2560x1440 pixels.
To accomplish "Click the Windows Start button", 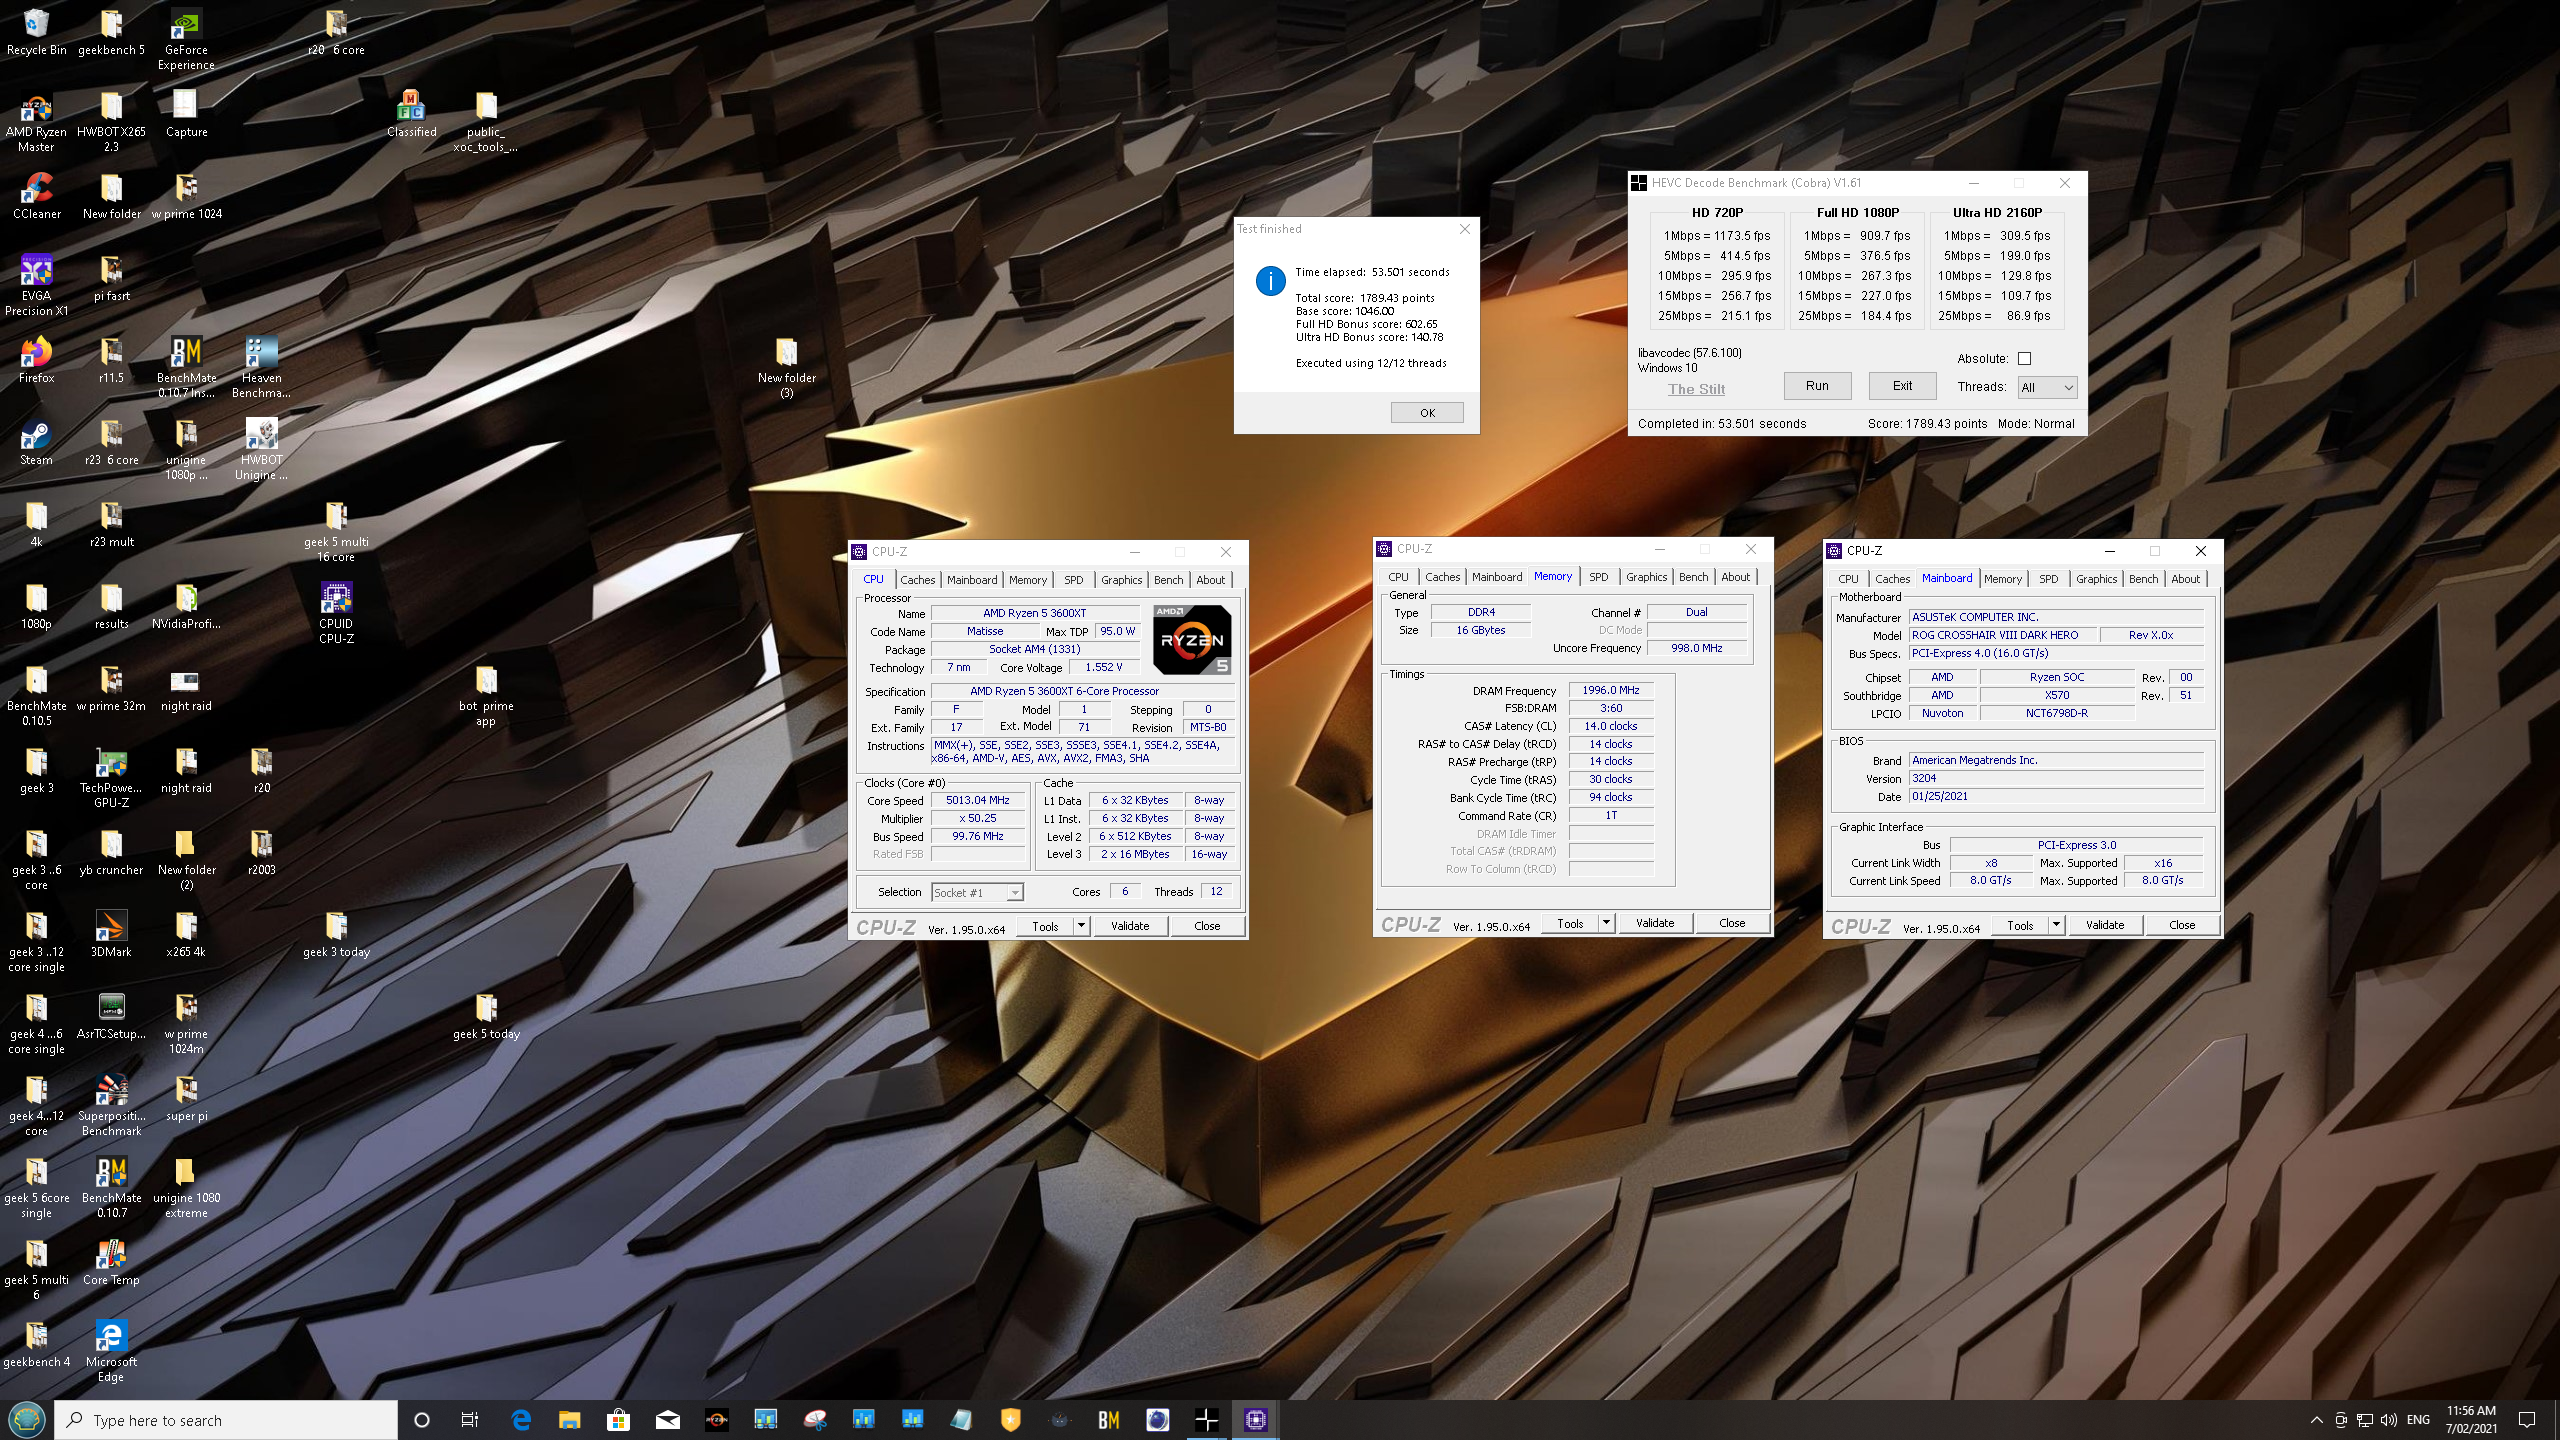I will coord(26,1420).
